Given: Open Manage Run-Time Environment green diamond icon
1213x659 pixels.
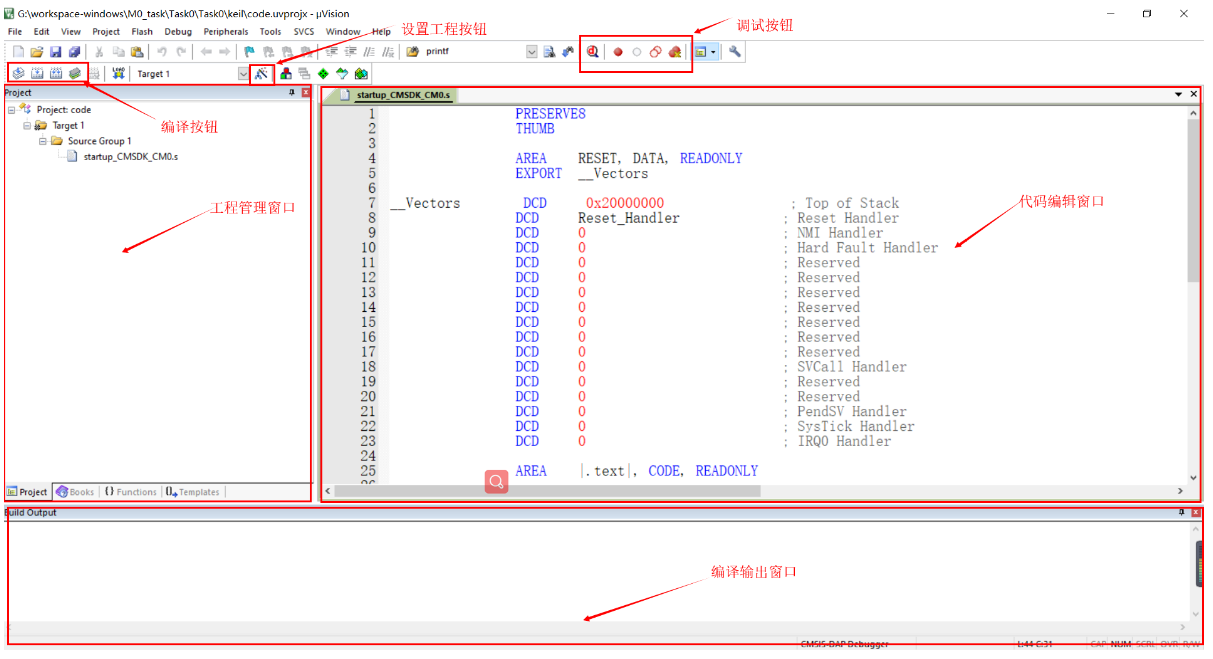Looking at the screenshot, I should pyautogui.click(x=323, y=73).
